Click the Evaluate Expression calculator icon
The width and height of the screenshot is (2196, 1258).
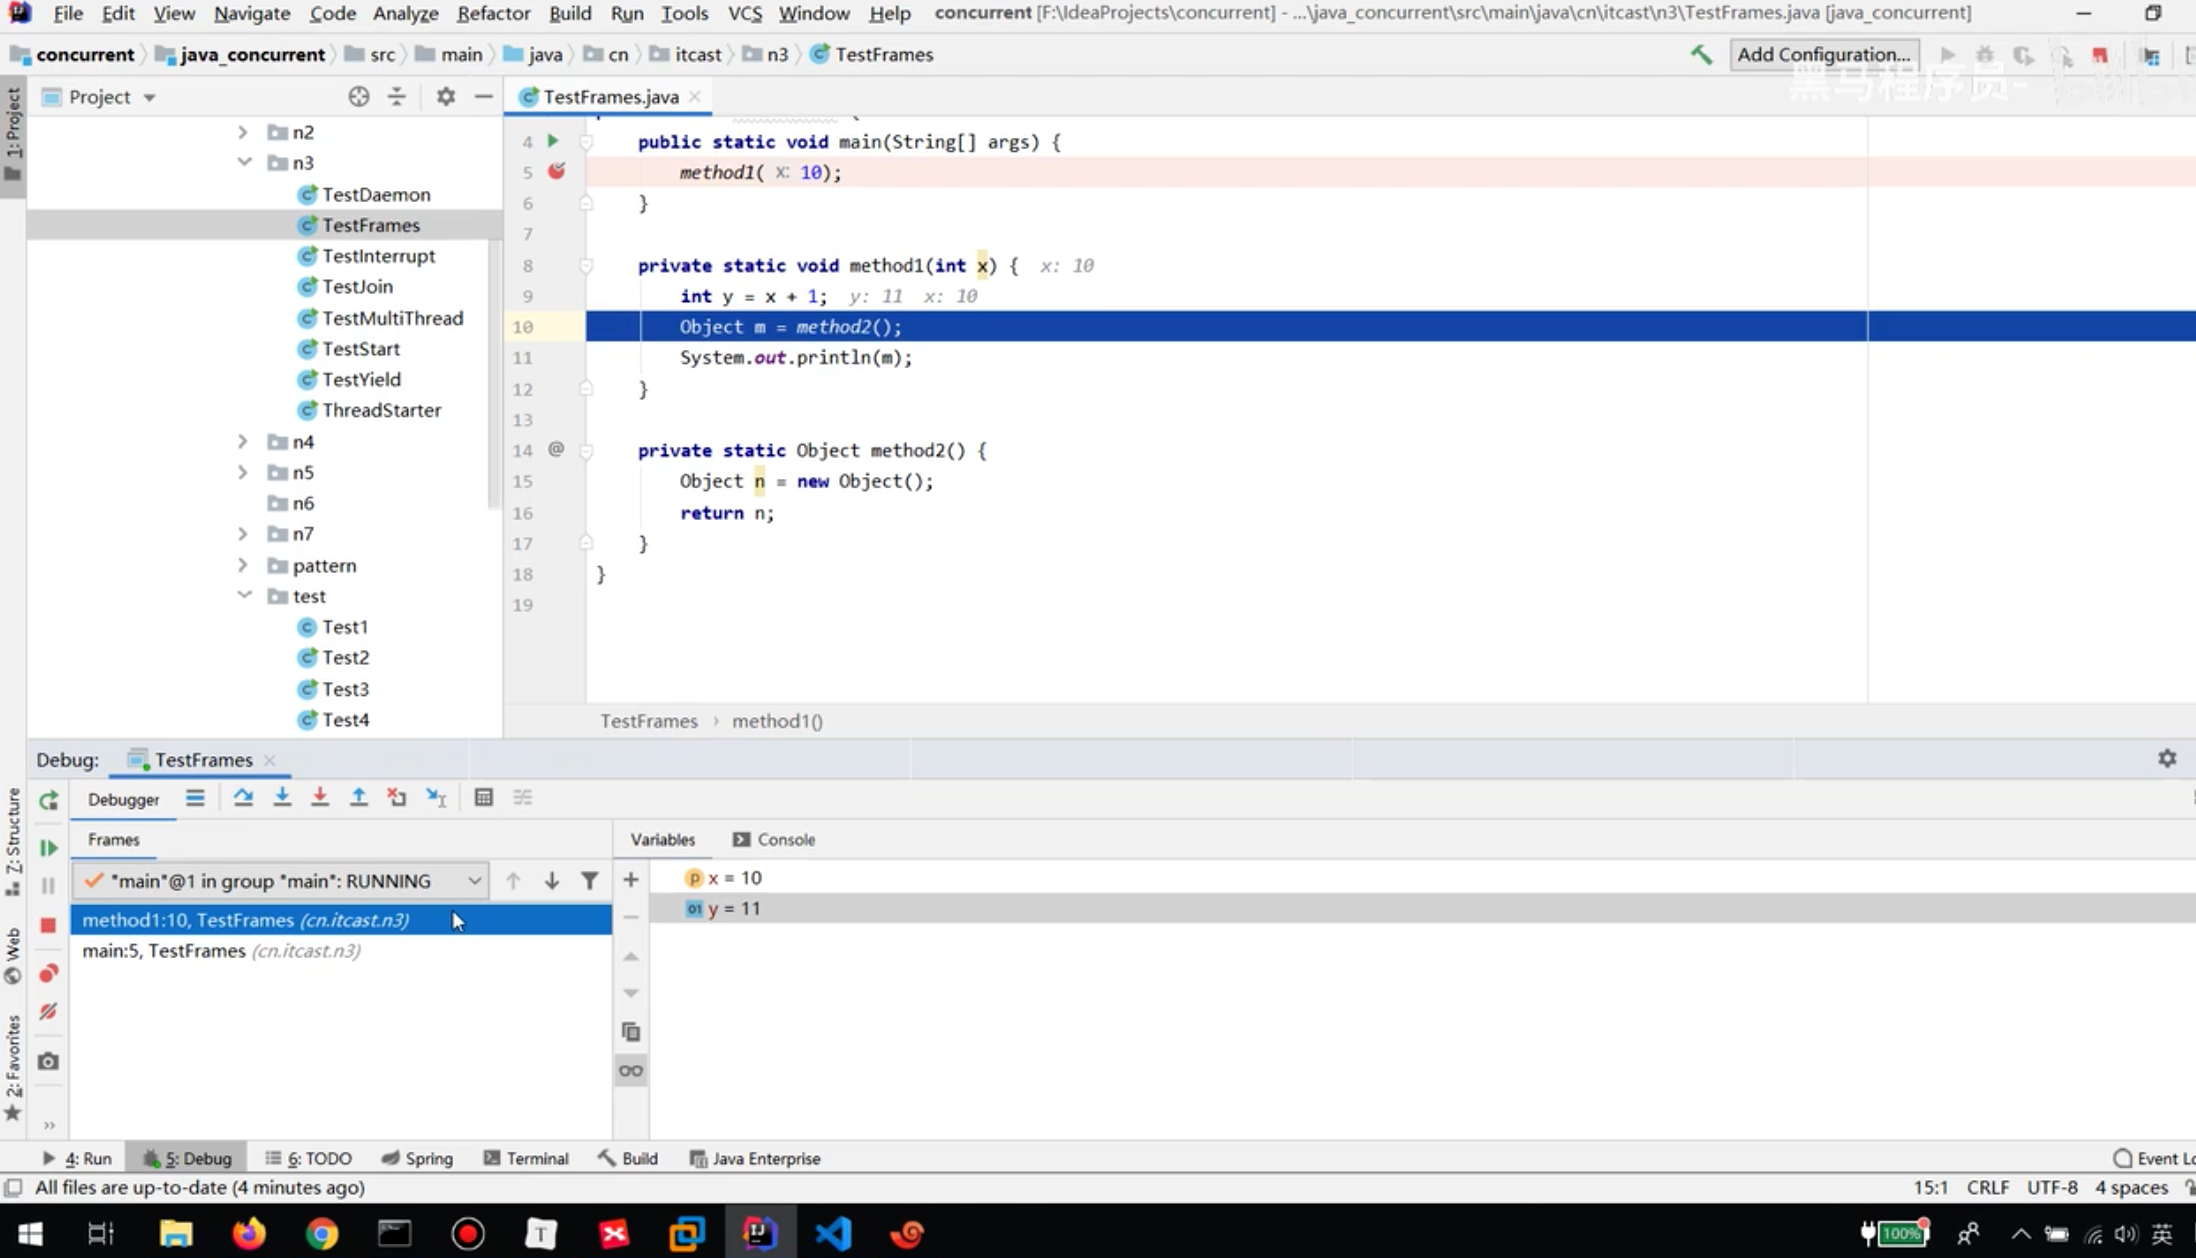point(484,797)
